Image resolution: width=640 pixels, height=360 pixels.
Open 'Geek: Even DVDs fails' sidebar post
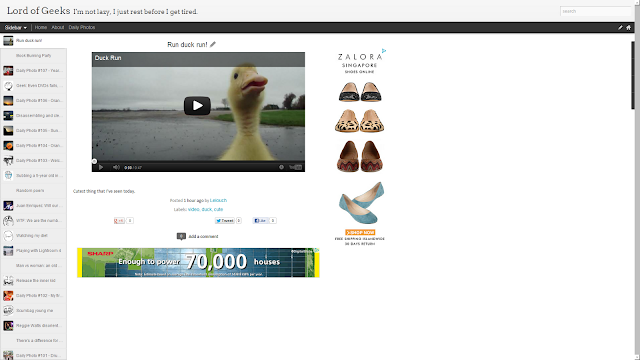pos(33,86)
